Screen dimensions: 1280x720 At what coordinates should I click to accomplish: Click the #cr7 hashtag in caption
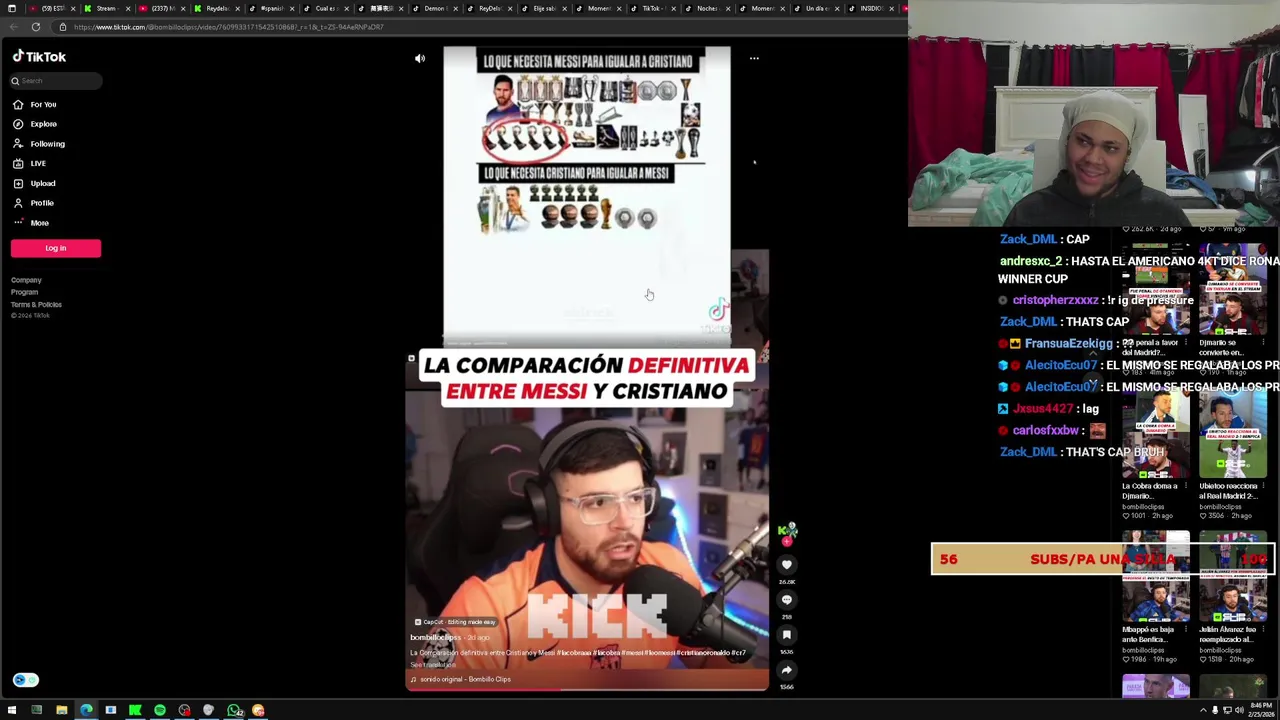click(738, 653)
